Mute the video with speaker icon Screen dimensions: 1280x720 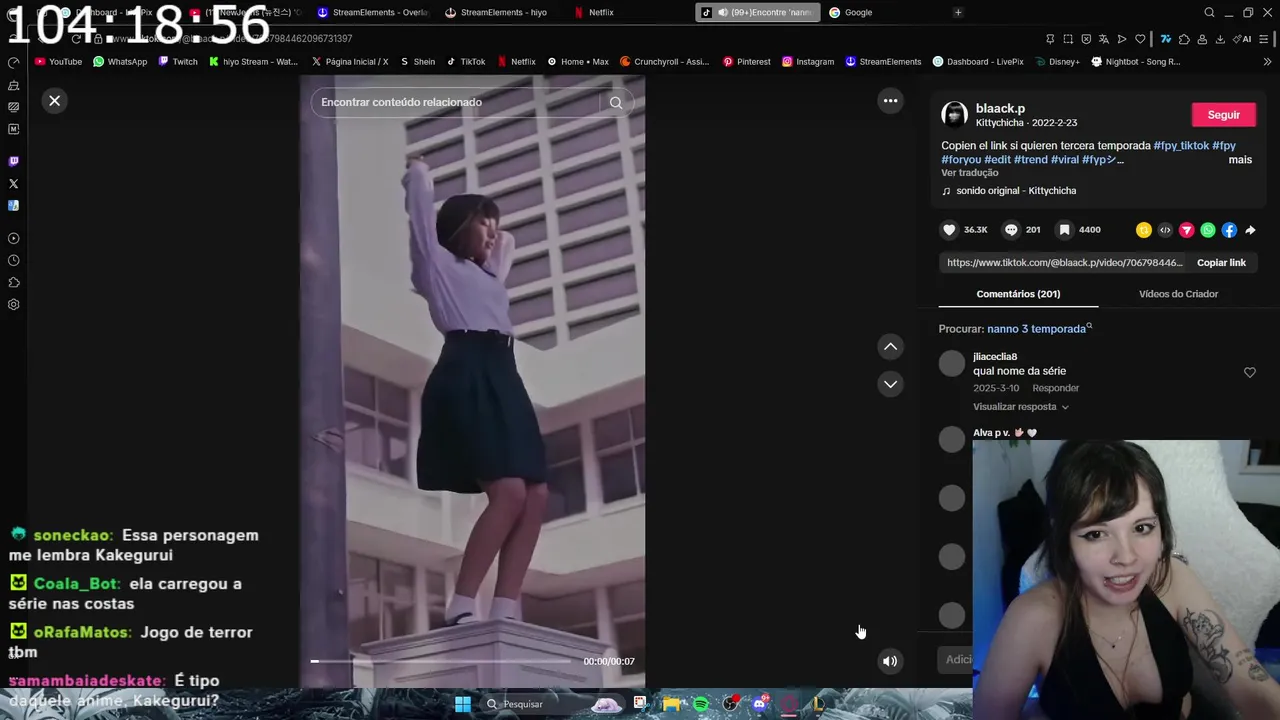click(x=890, y=661)
